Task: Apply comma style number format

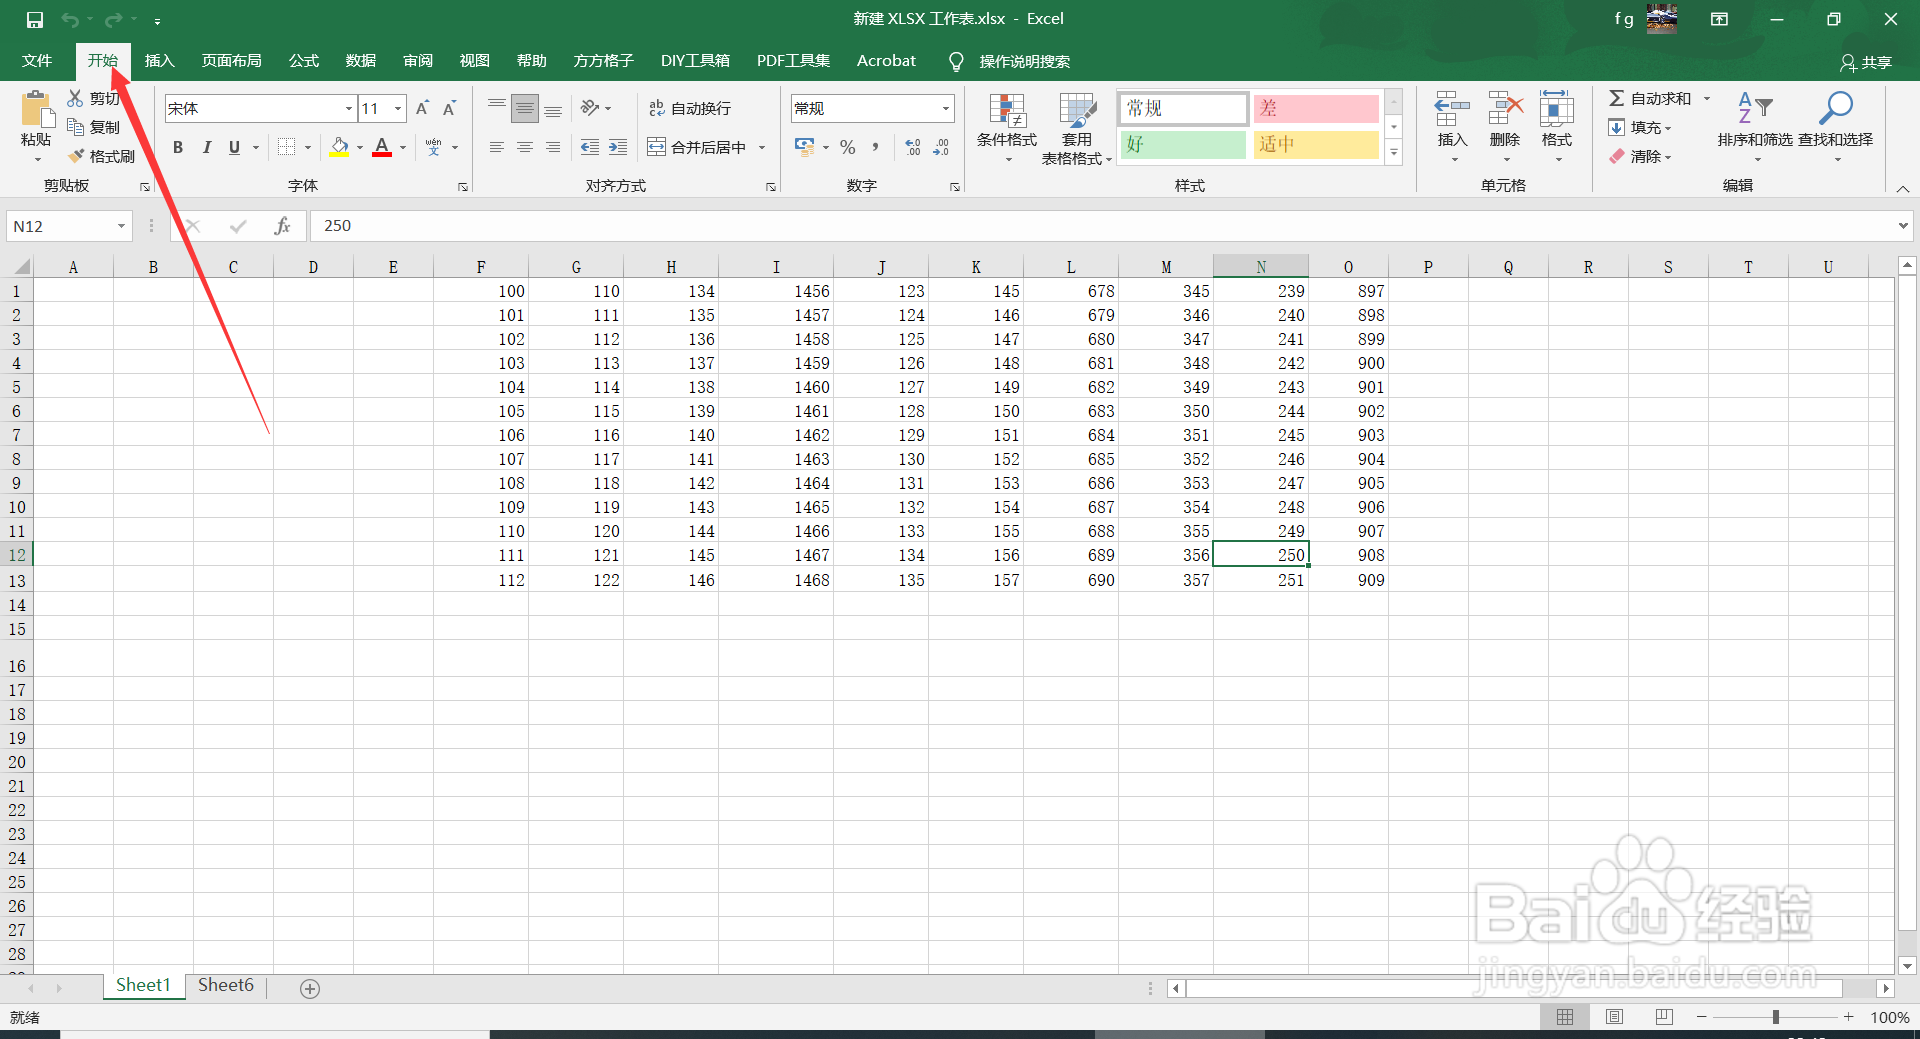Action: coord(875,147)
